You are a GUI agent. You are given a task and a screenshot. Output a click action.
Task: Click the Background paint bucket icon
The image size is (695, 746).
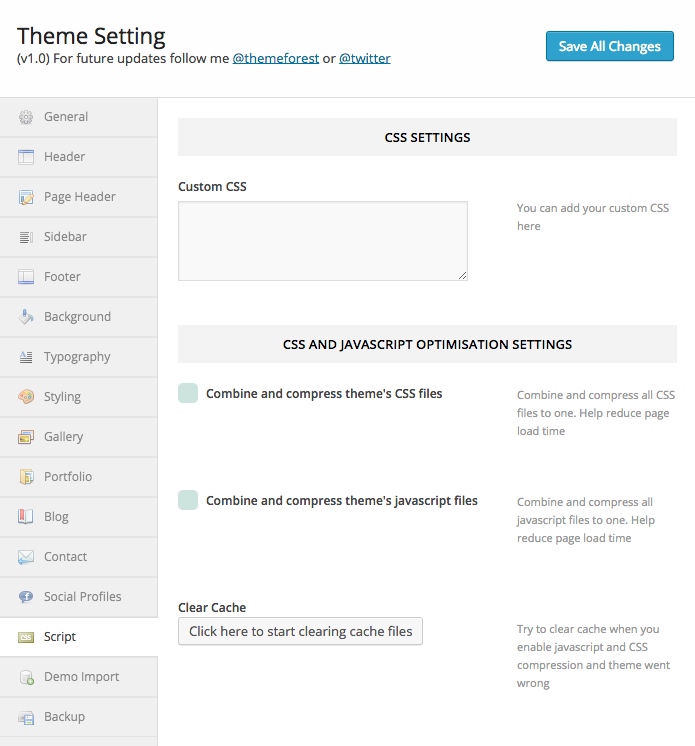26,317
